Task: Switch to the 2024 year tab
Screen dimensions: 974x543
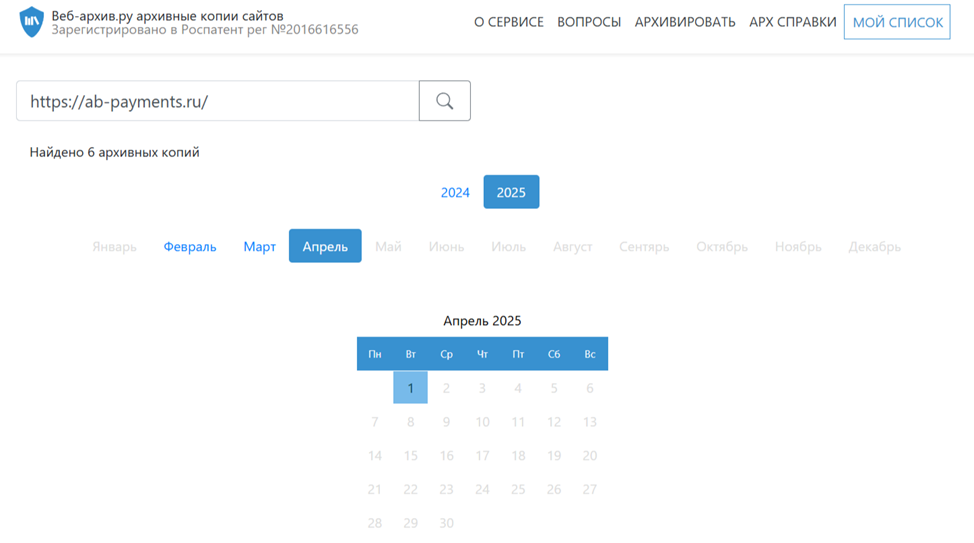Action: pyautogui.click(x=455, y=192)
